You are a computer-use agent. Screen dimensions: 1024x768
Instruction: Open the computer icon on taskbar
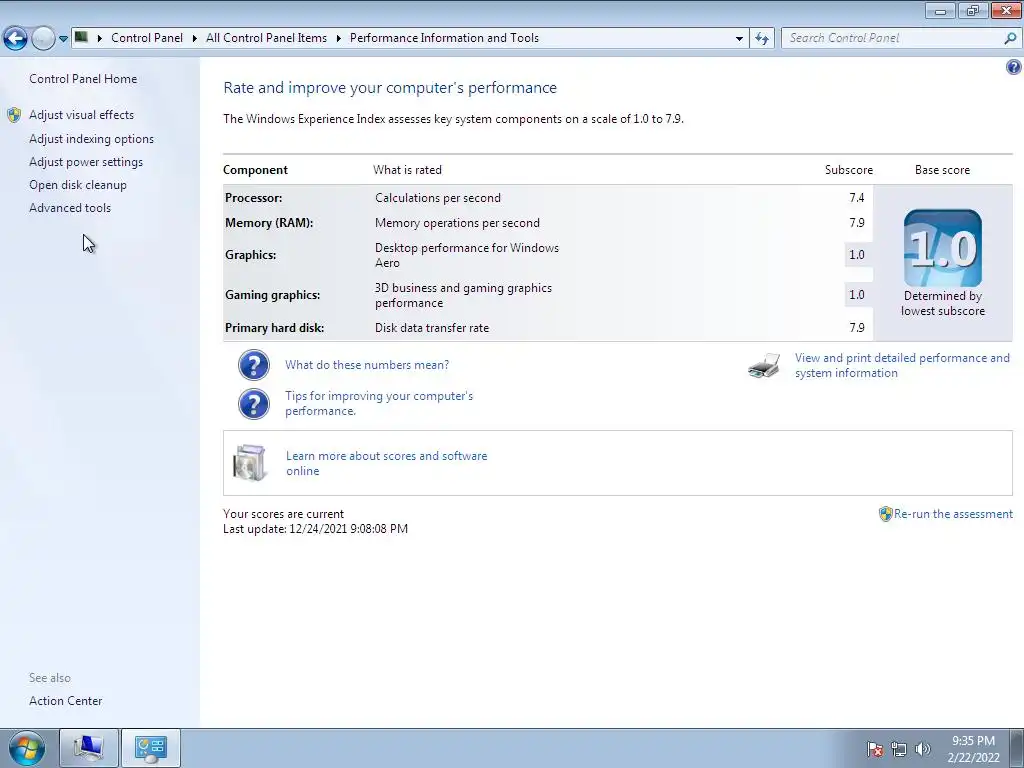[x=88, y=748]
